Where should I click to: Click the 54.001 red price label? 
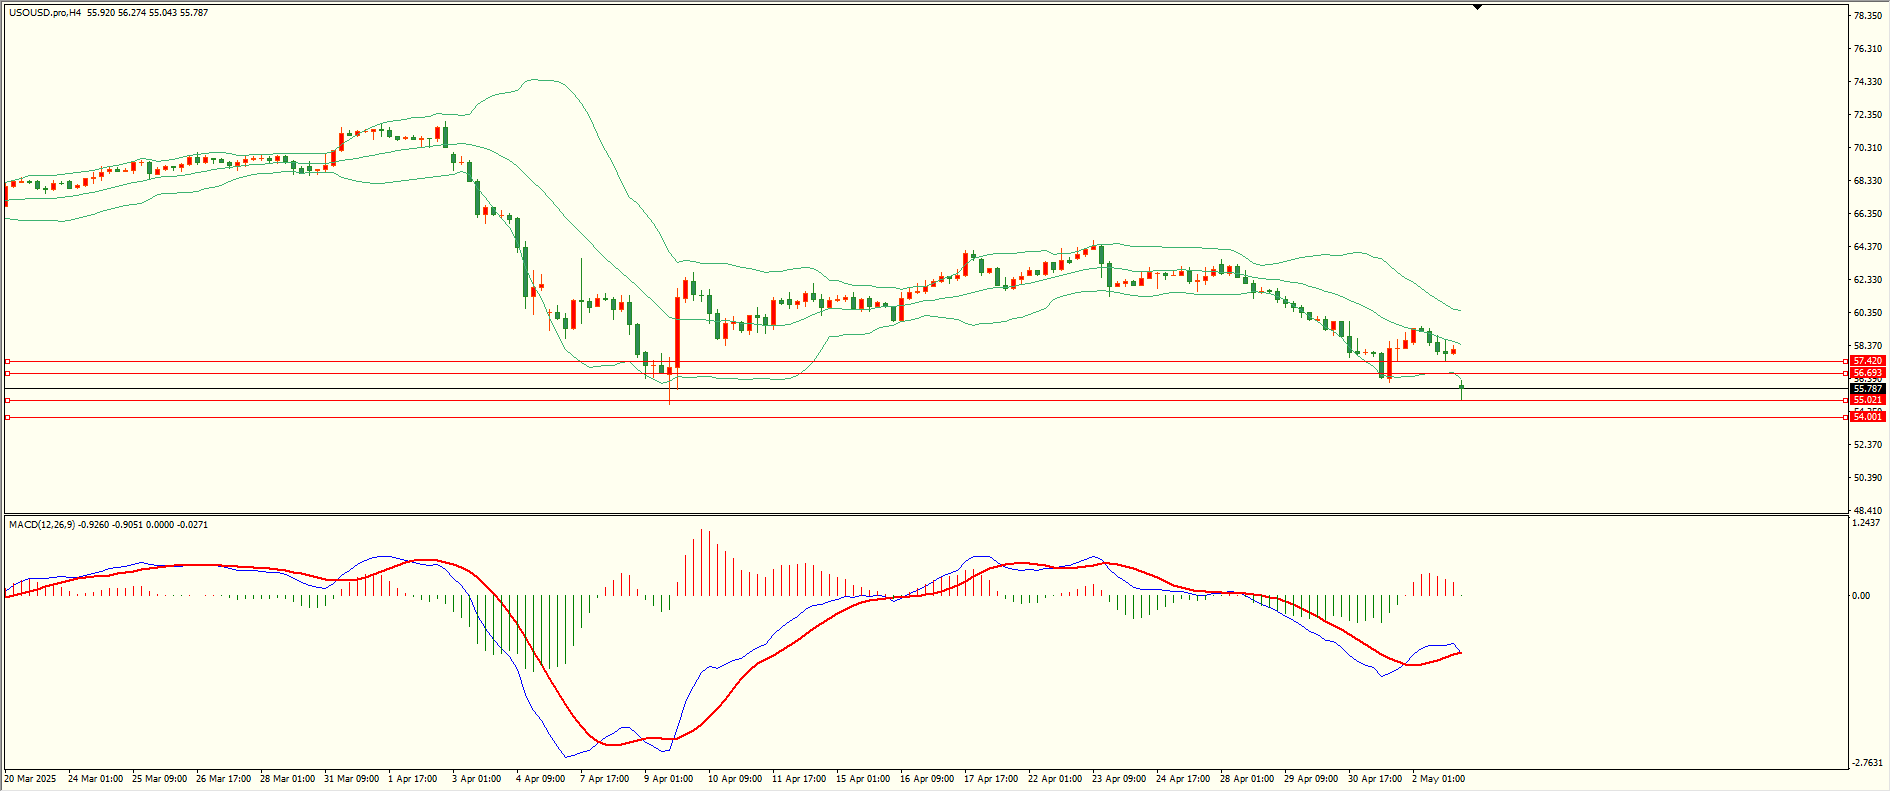pyautogui.click(x=1867, y=417)
